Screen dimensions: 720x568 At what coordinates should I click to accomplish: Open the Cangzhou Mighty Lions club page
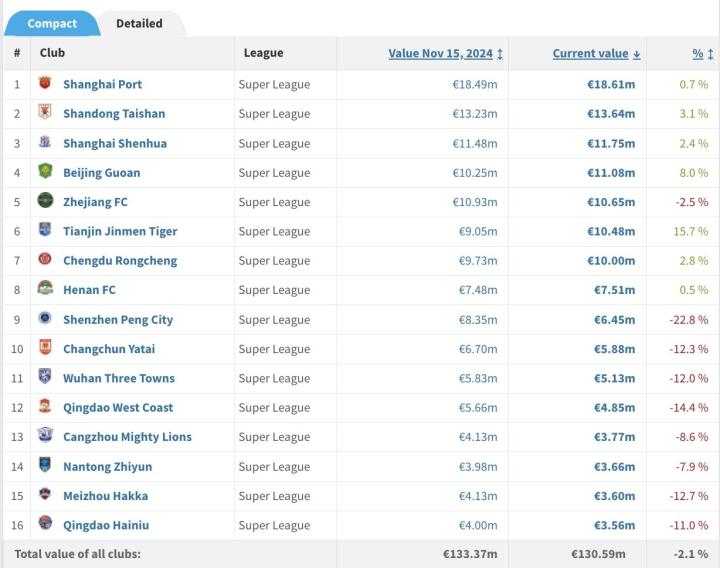127,437
